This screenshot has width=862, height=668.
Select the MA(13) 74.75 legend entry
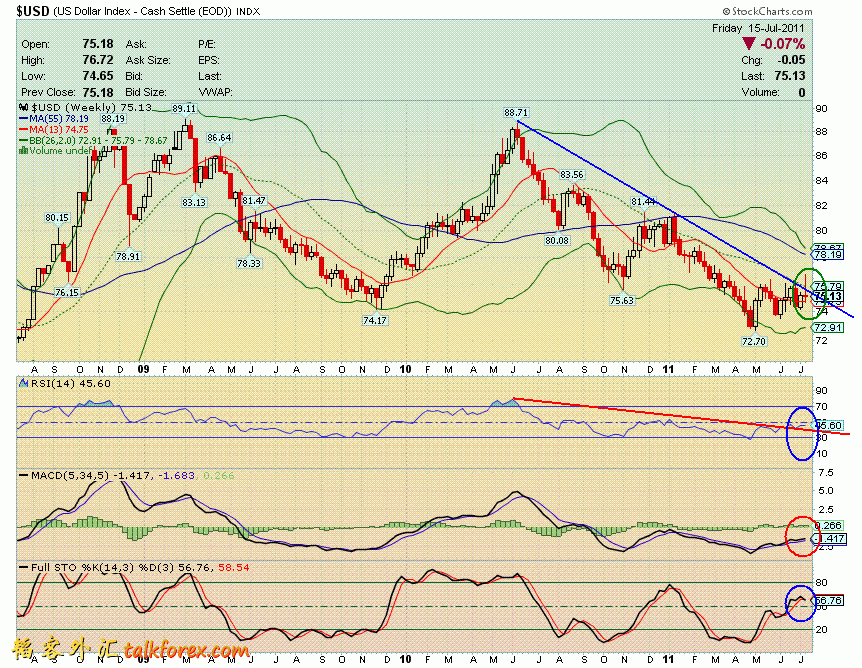[x=62, y=129]
